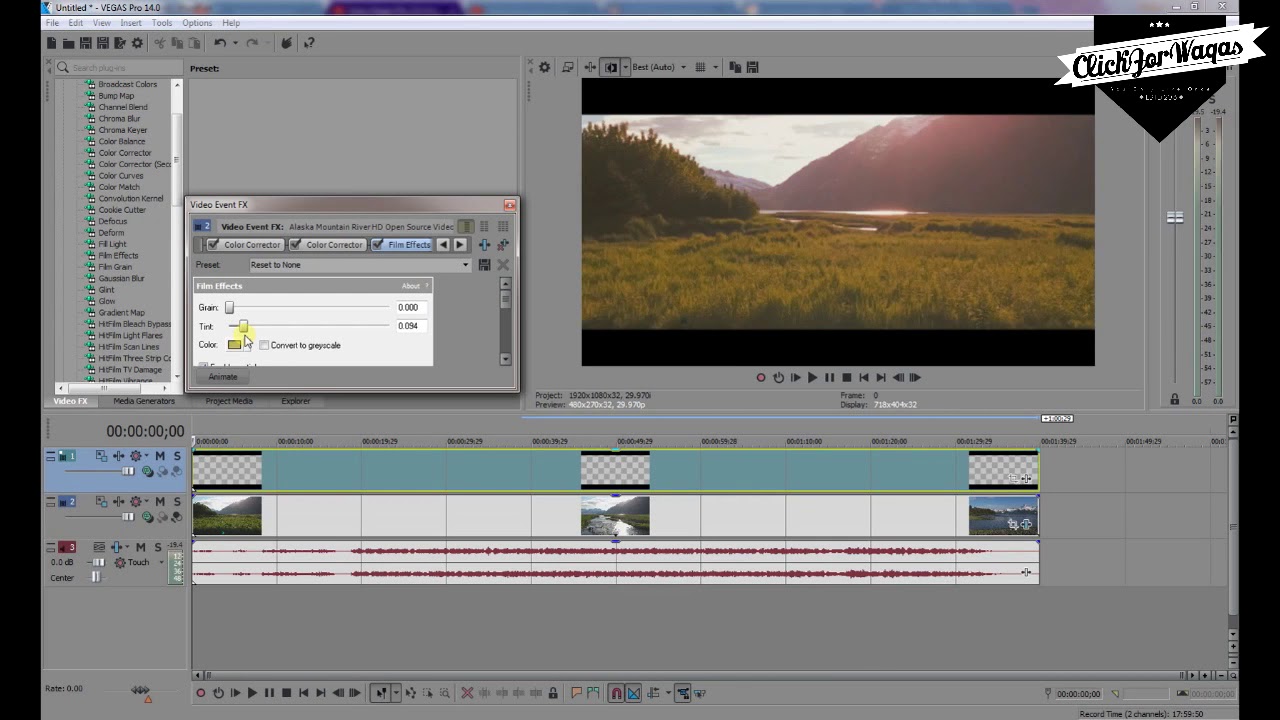1280x720 pixels.
Task: Delete preset X icon in Video Event FX
Action: click(503, 265)
